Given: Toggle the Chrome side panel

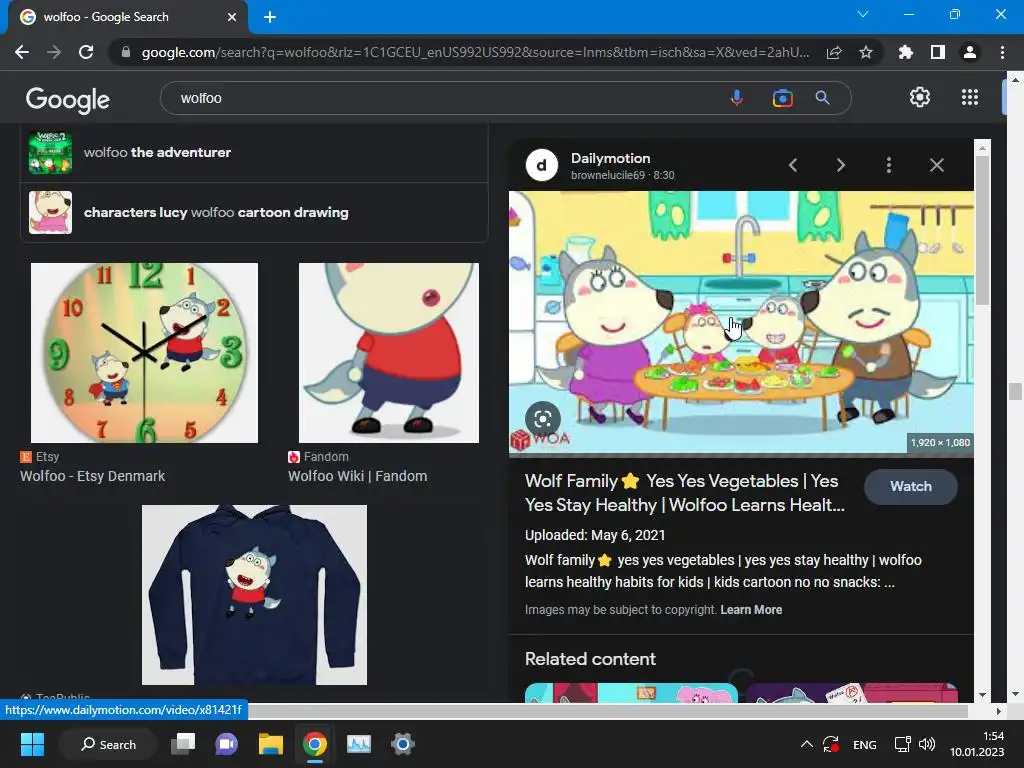Looking at the screenshot, I should tap(938, 52).
